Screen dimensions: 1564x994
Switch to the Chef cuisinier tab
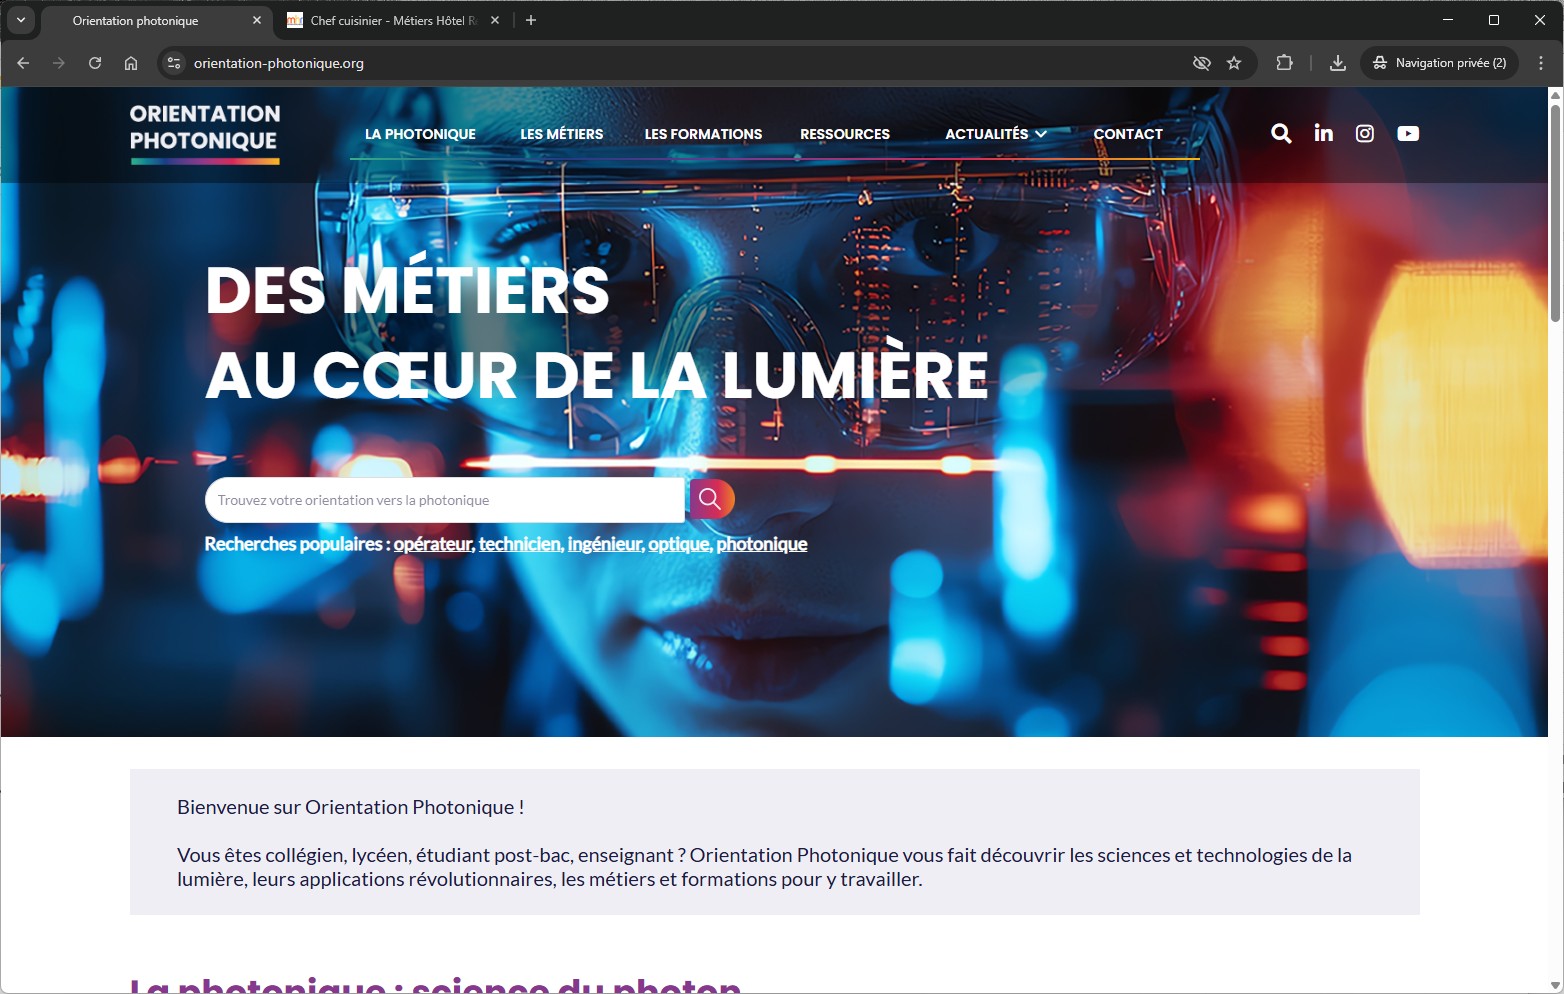pos(385,20)
